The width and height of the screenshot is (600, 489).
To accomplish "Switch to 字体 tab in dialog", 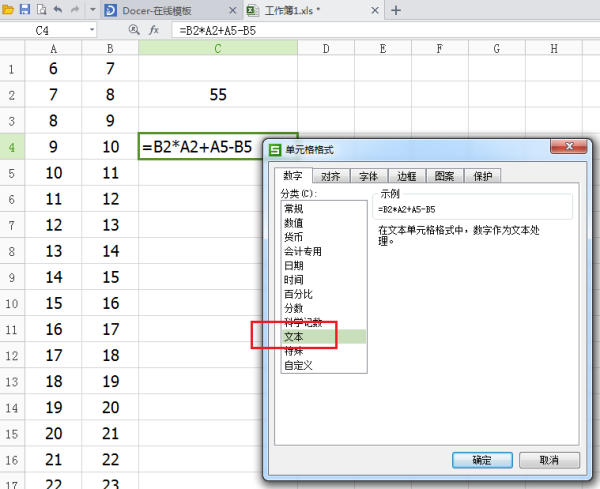I will 368,176.
